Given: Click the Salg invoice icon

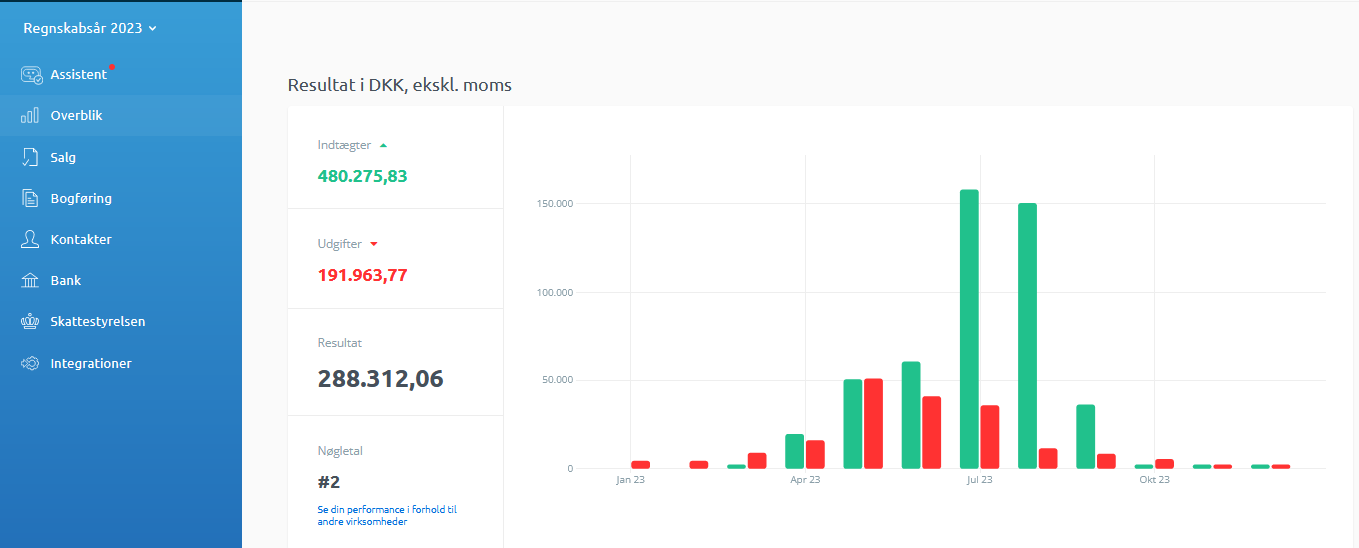Looking at the screenshot, I should click(x=30, y=157).
